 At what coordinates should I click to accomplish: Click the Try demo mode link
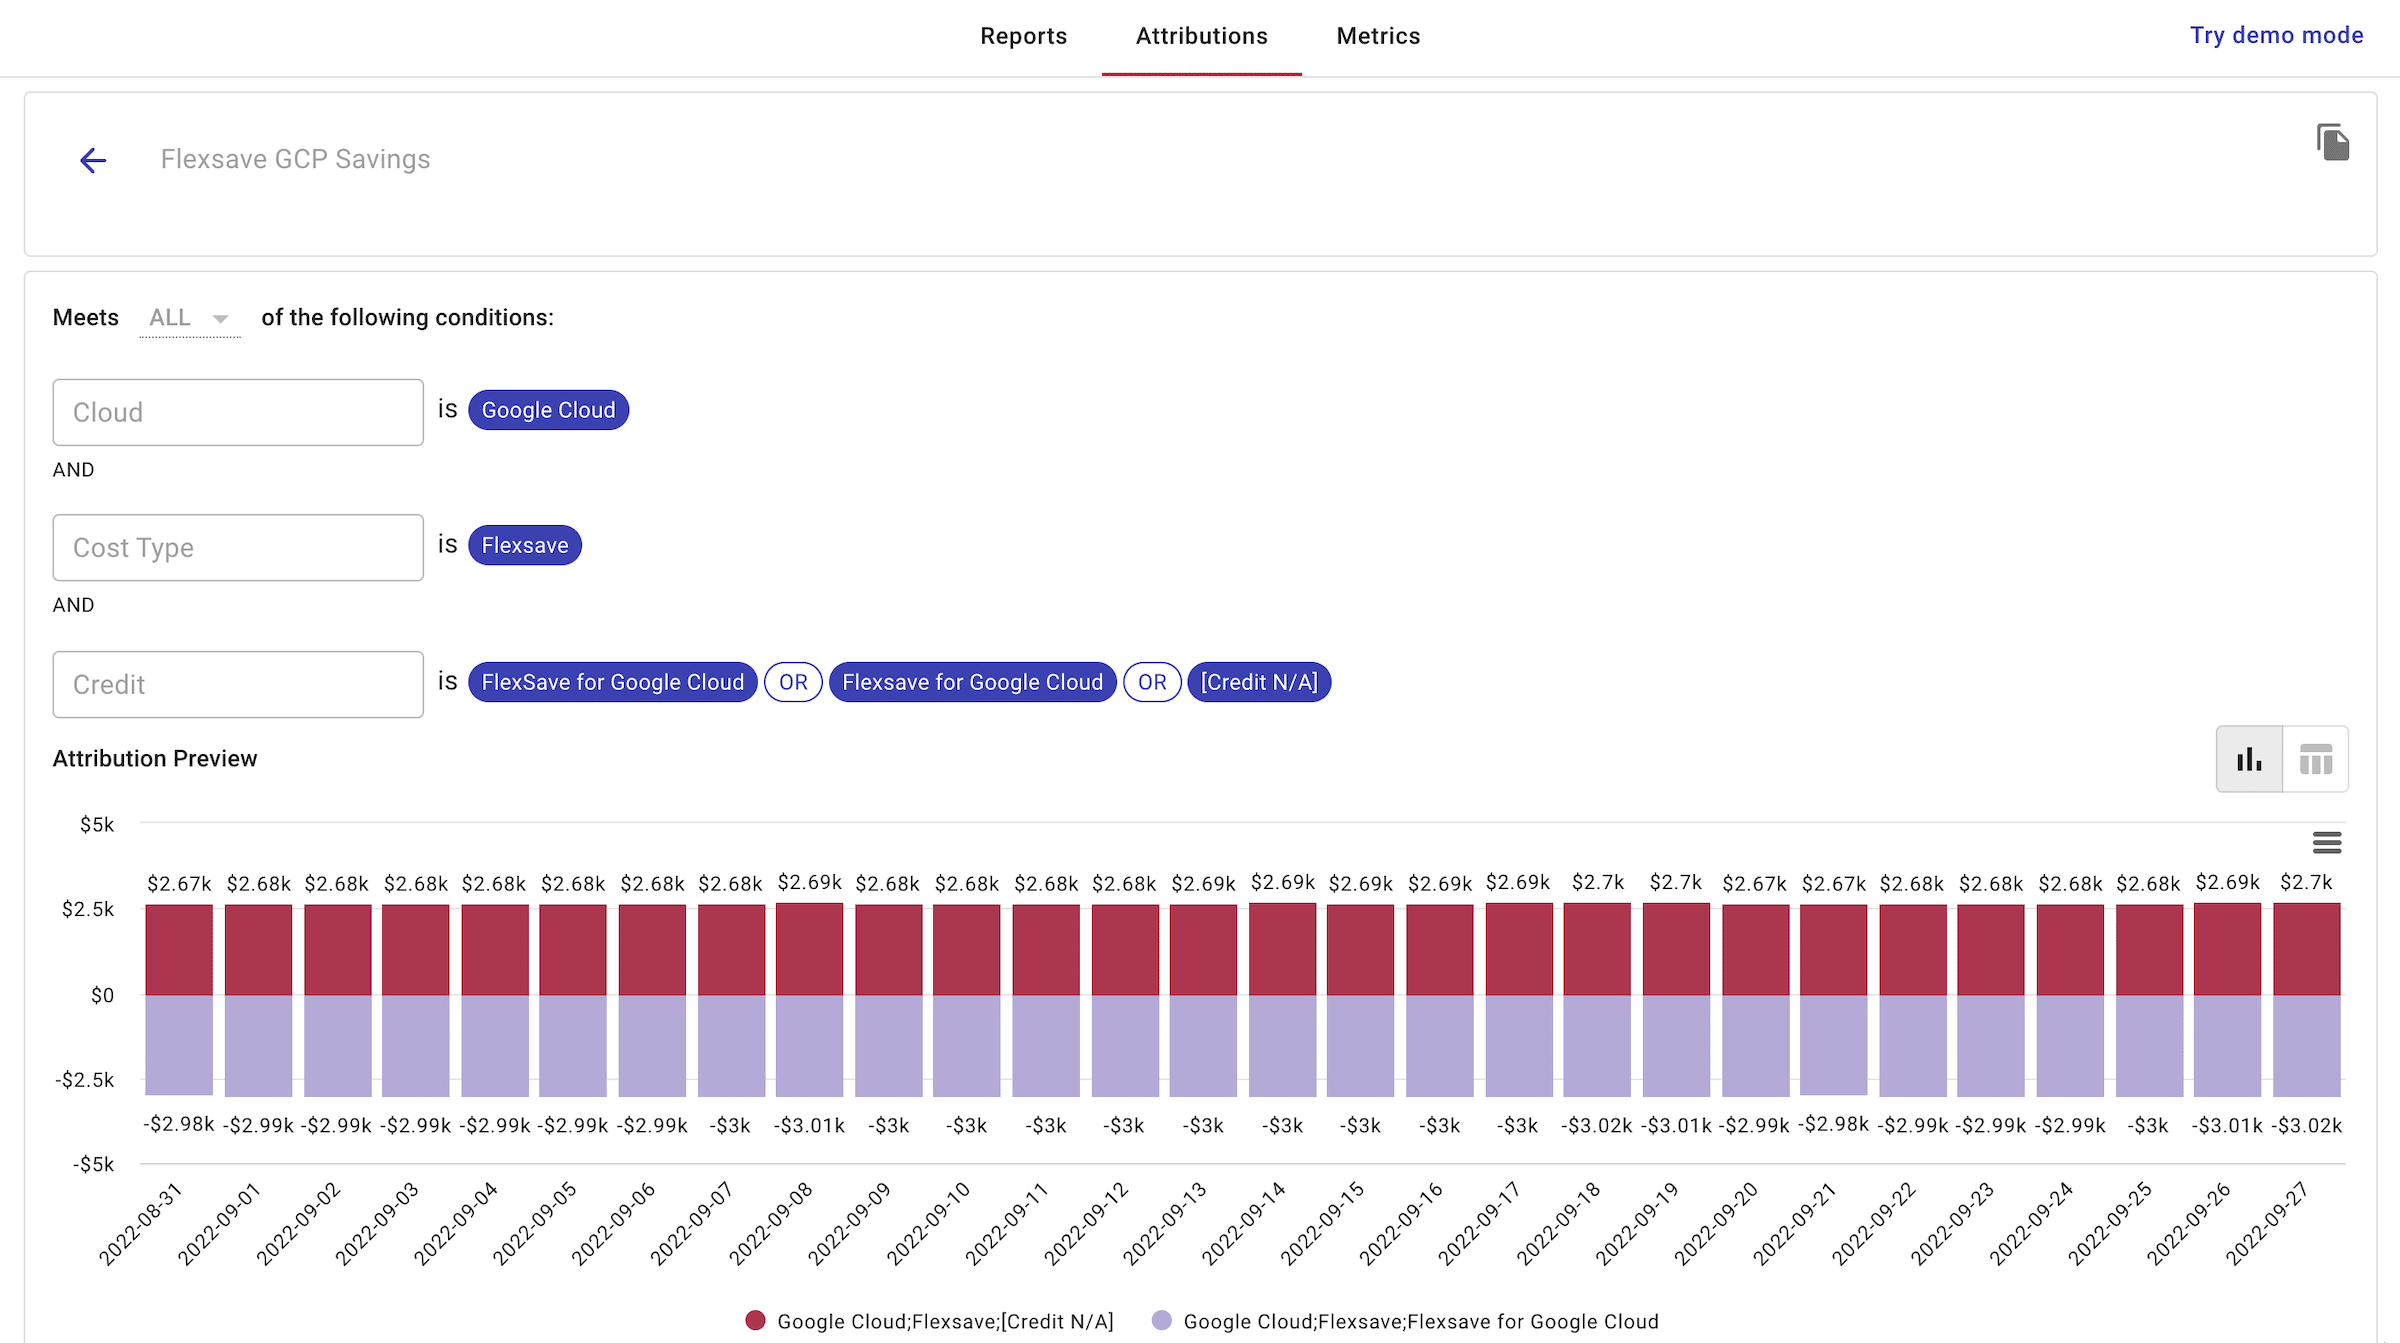[x=2276, y=35]
